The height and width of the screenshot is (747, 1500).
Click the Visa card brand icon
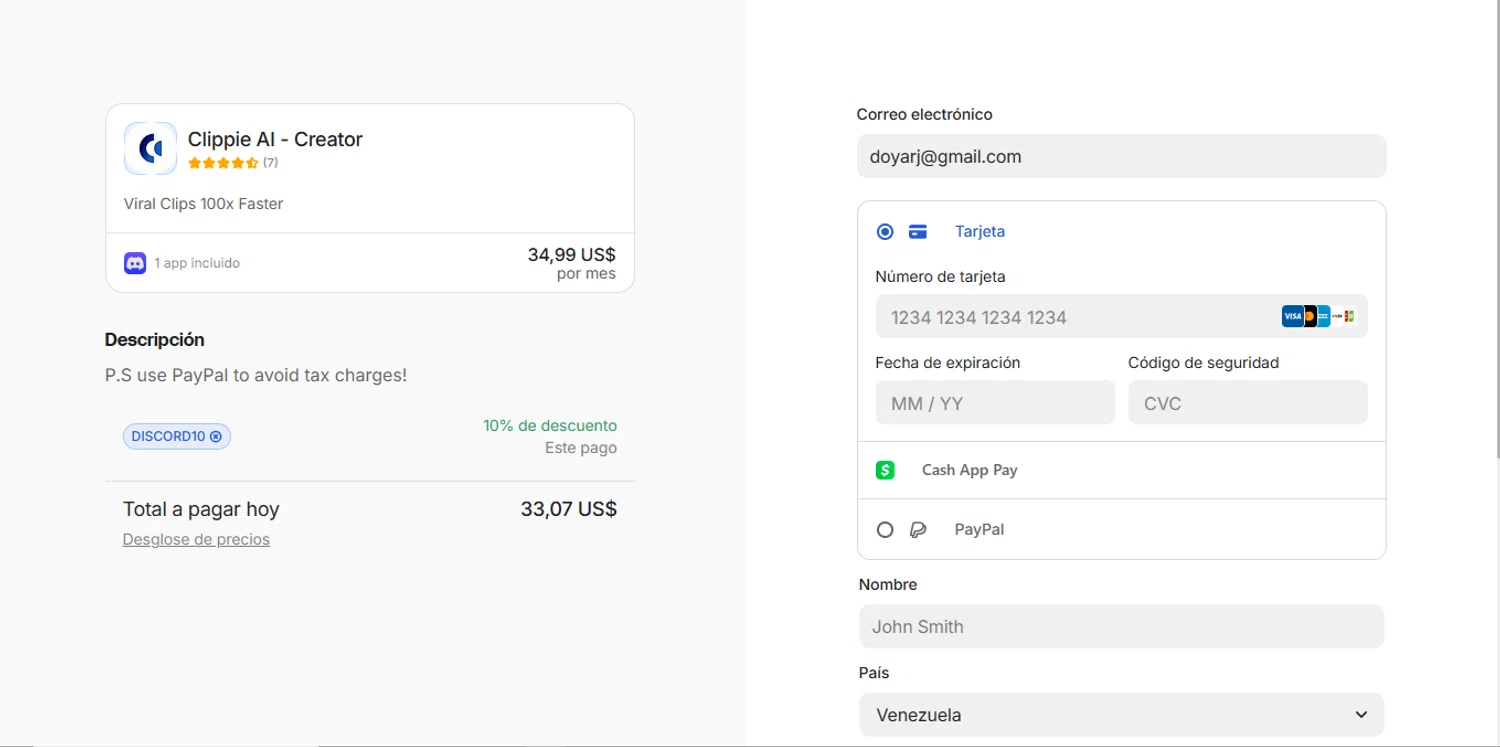pos(1292,317)
